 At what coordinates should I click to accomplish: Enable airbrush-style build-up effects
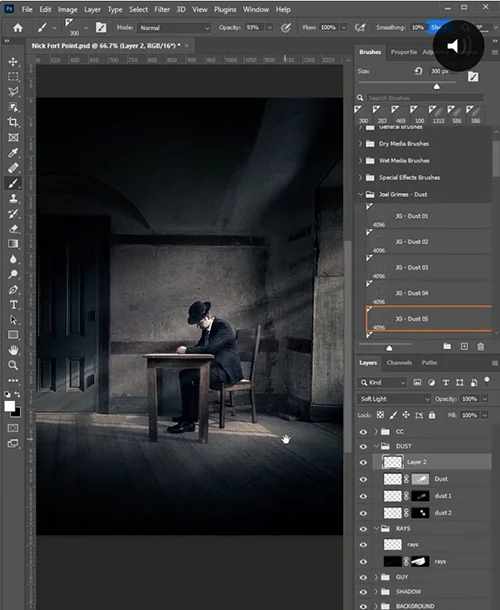click(x=360, y=27)
